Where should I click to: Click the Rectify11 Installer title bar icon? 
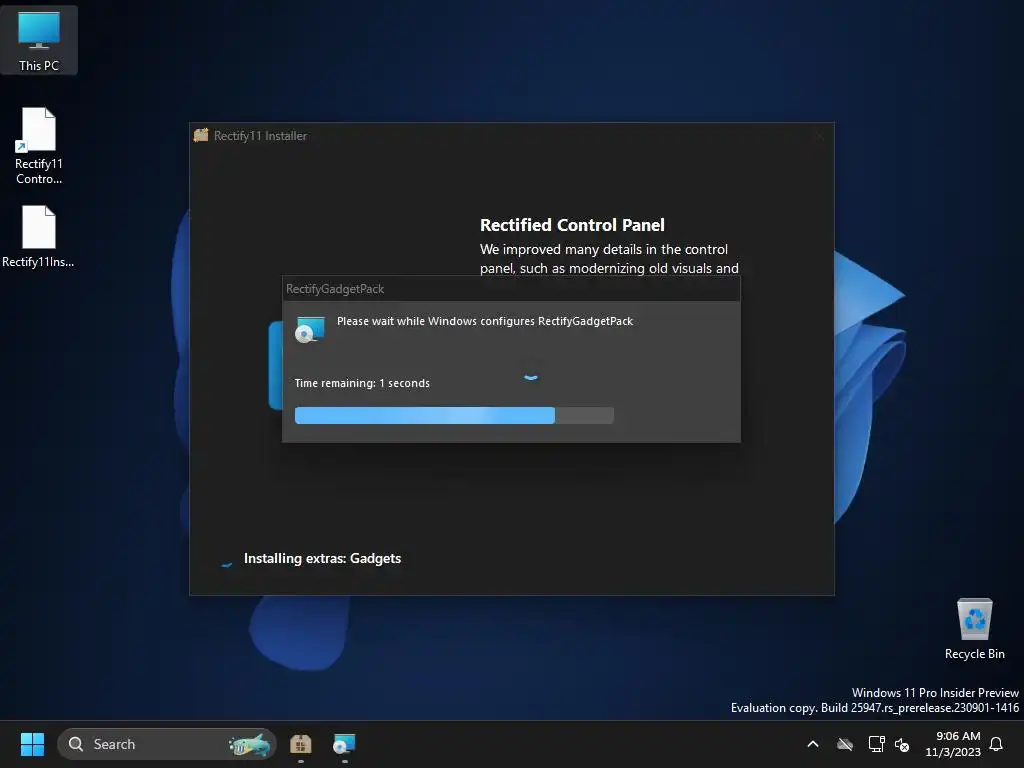tap(201, 135)
